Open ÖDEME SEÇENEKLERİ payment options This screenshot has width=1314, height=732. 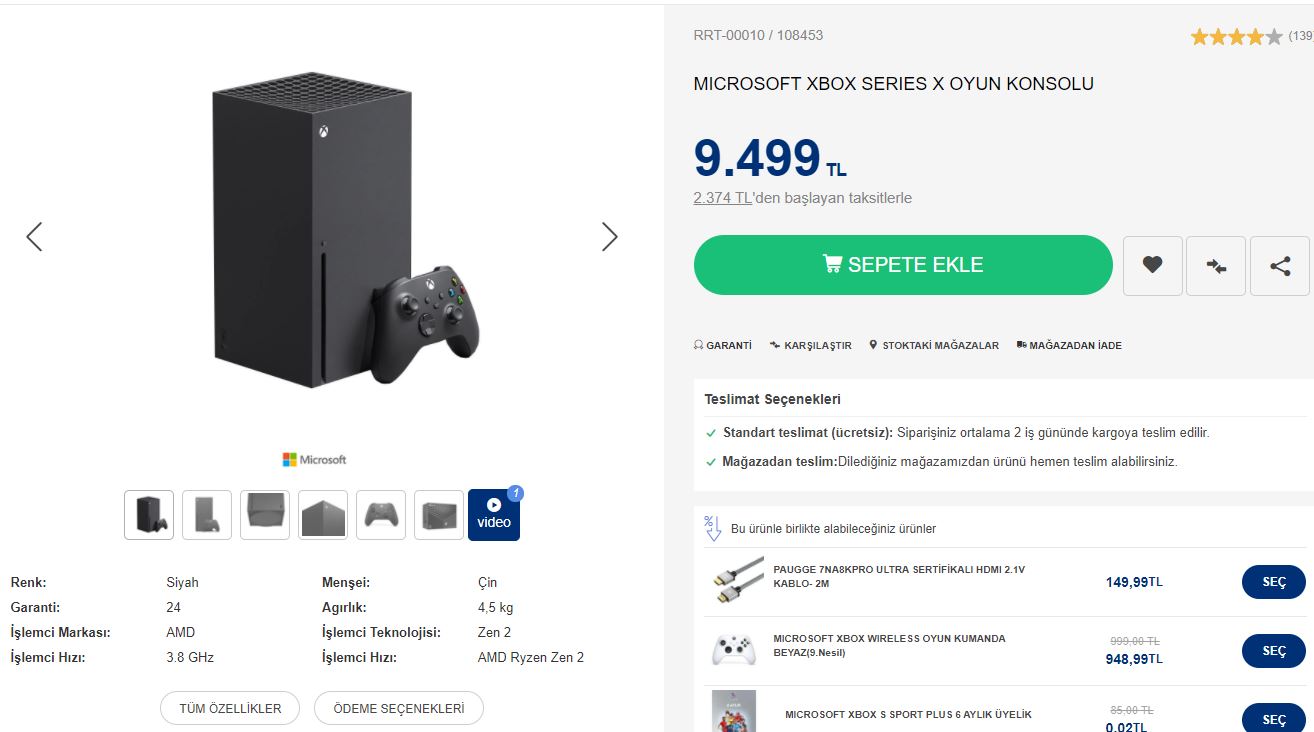pyautogui.click(x=398, y=708)
